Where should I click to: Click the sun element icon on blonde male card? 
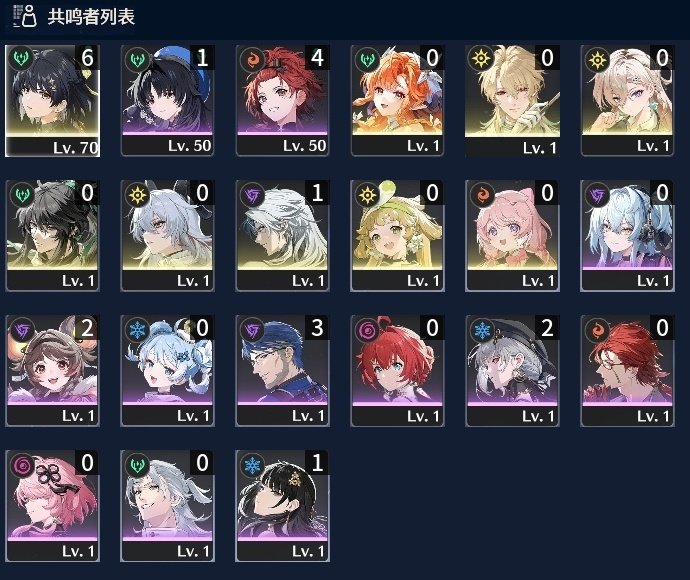(482, 59)
